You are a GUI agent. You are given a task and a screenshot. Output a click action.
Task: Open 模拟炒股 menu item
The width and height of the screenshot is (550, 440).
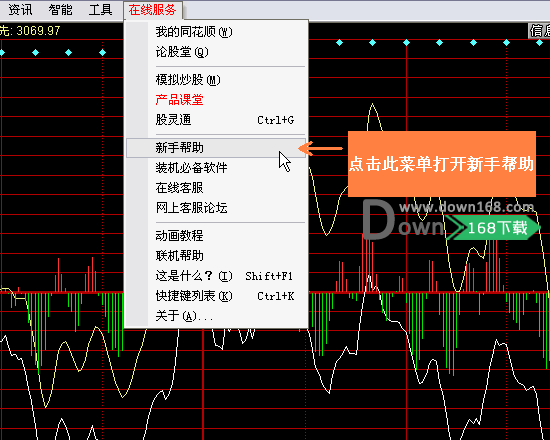pyautogui.click(x=216, y=80)
